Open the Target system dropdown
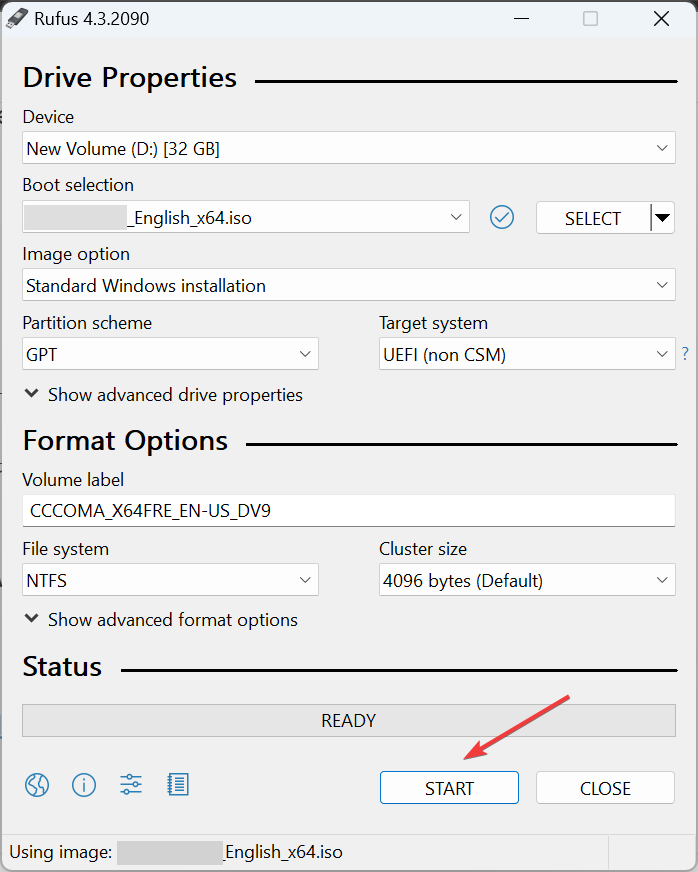The width and height of the screenshot is (698, 872). coord(527,354)
